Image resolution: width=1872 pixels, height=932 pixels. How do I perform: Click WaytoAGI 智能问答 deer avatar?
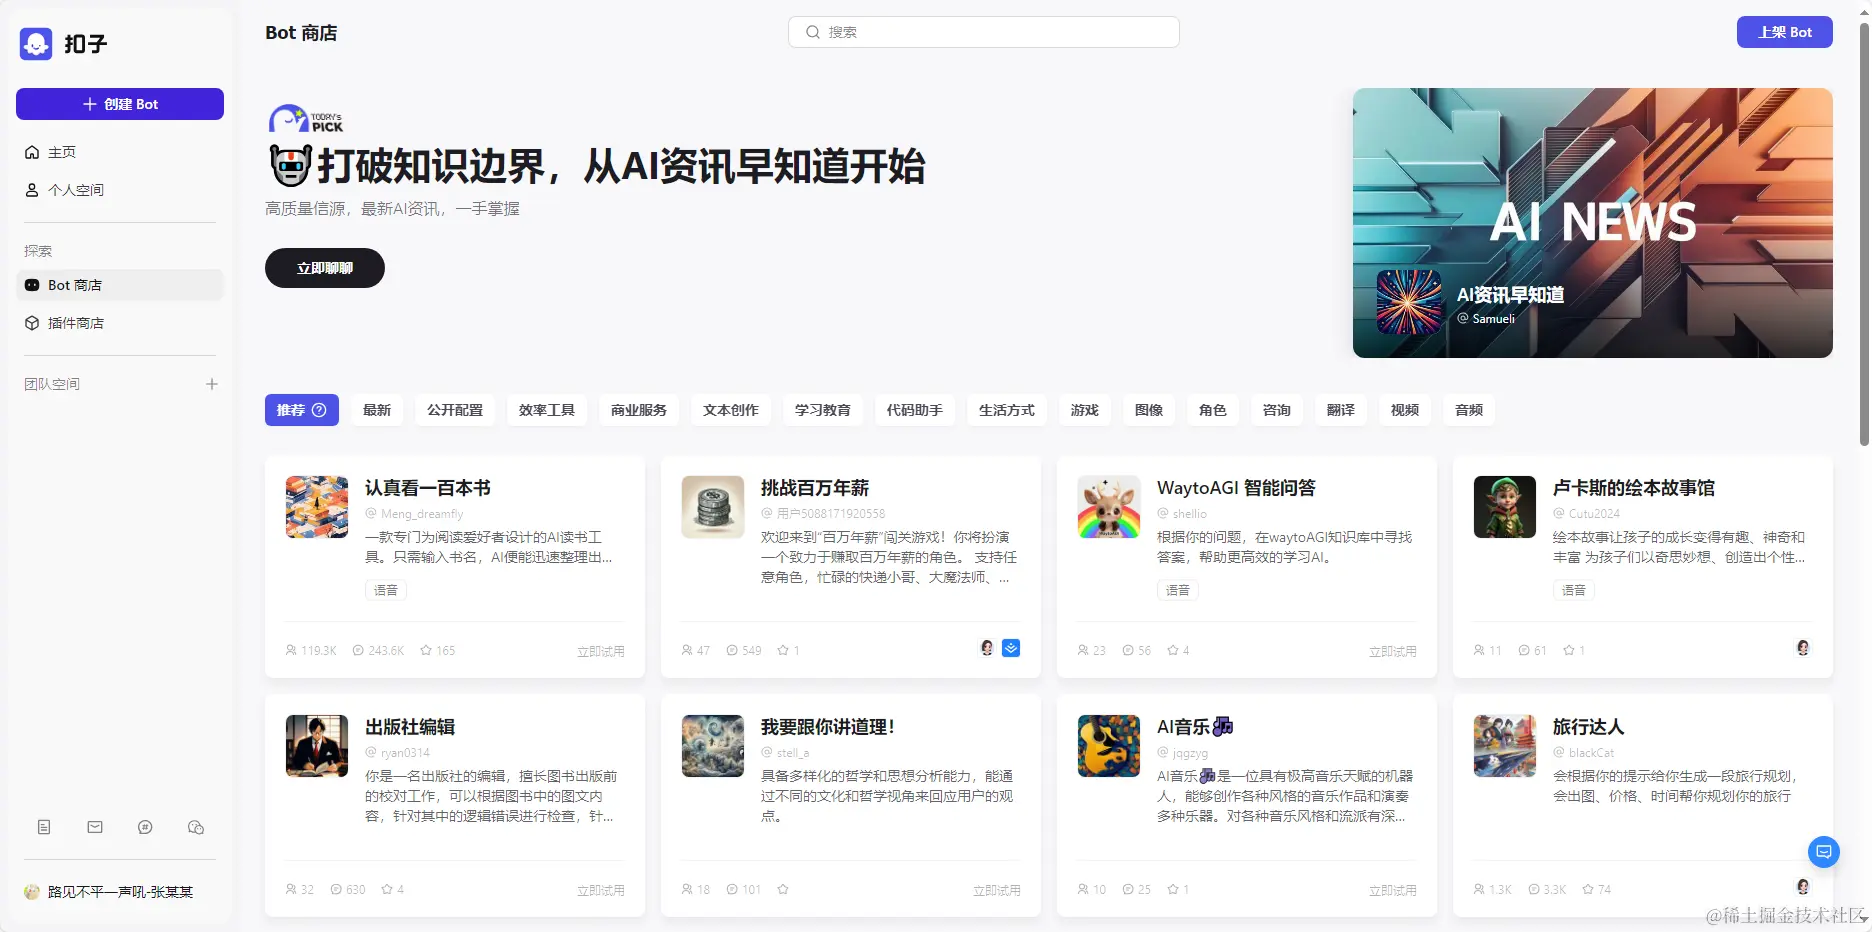tap(1109, 507)
